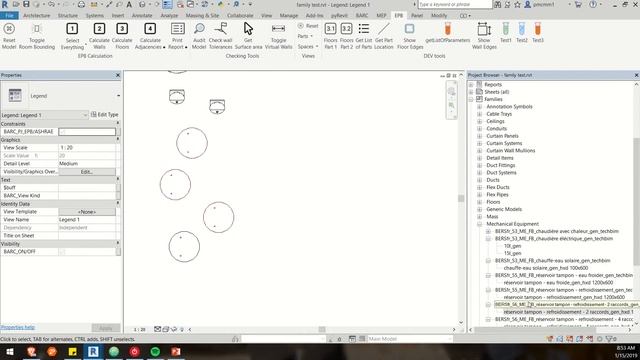The height and width of the screenshot is (360, 640).
Task: Switch to the Annotate ribbon tab
Action: pos(142,16)
